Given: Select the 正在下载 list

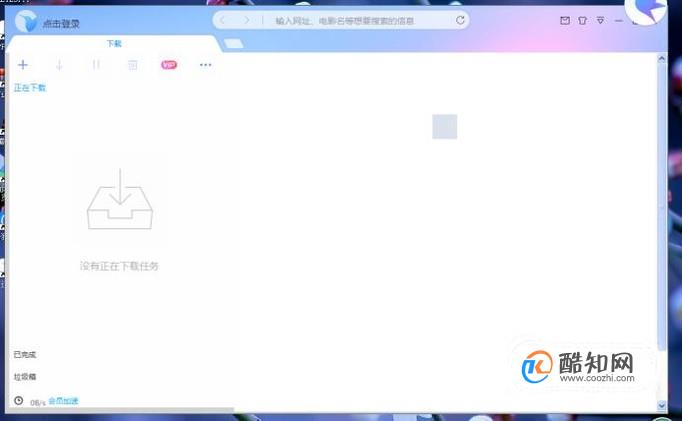Looking at the screenshot, I should coord(30,87).
